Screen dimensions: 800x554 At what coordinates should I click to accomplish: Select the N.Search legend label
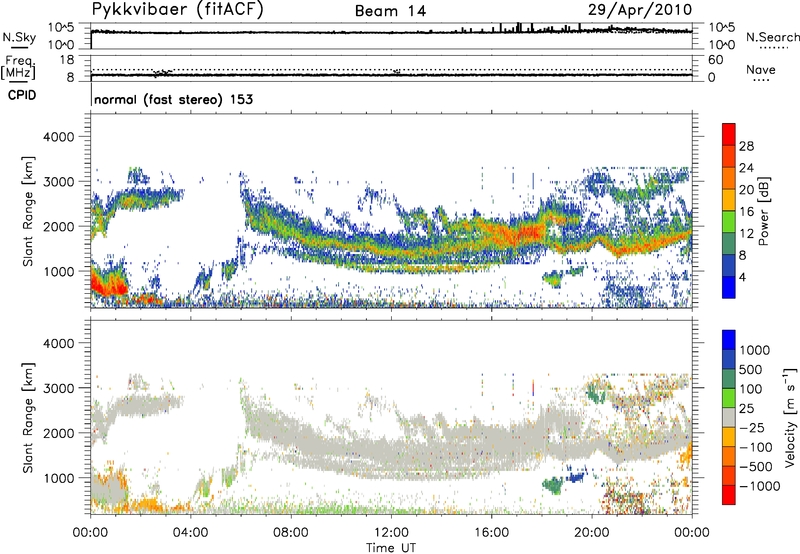(773, 37)
